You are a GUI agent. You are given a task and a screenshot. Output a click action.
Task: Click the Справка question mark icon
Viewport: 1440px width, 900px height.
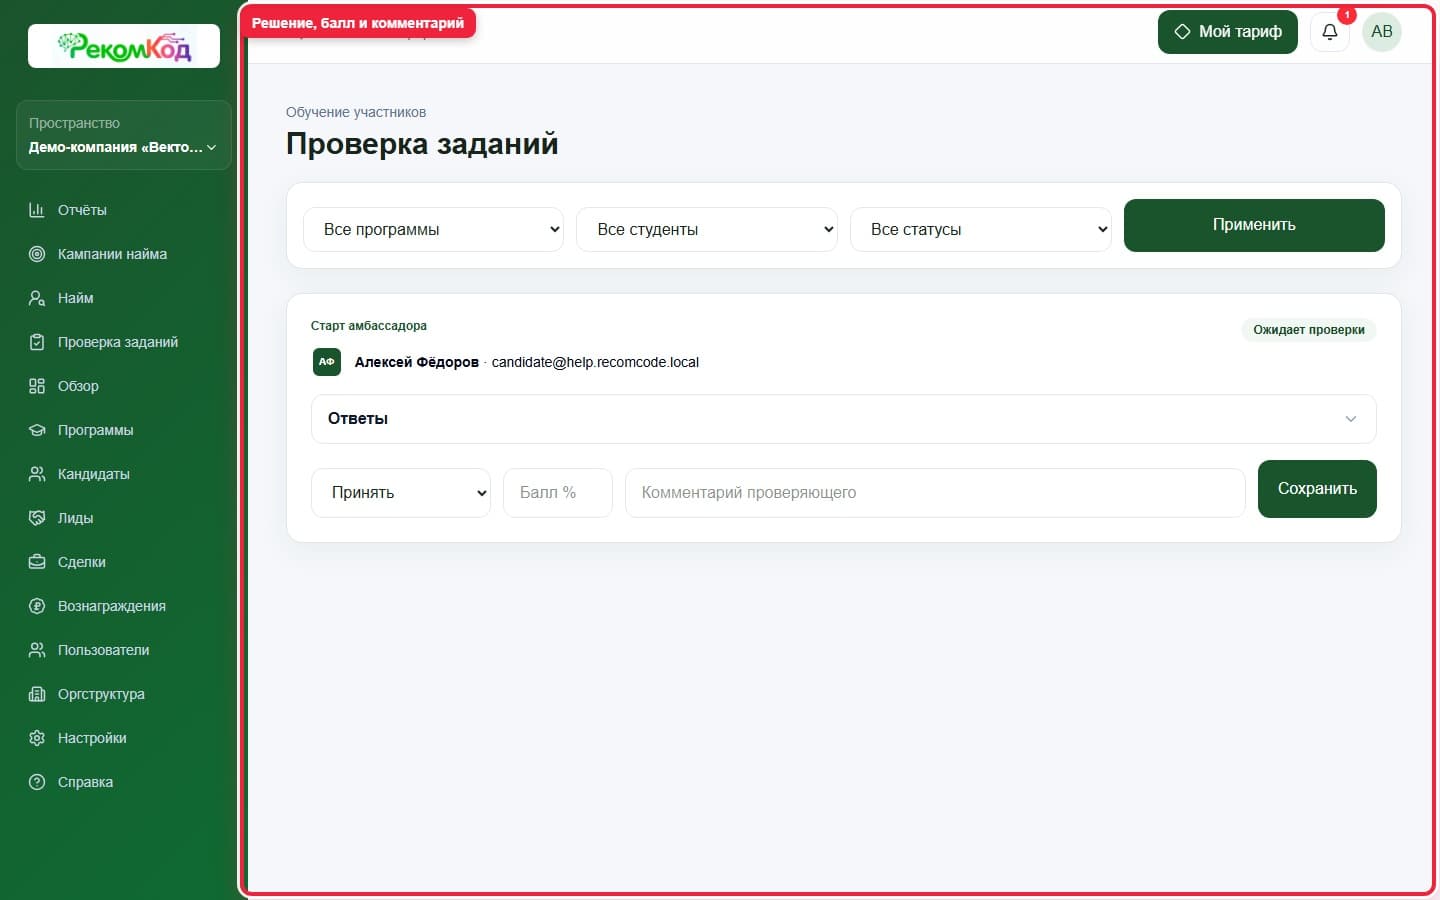click(37, 782)
